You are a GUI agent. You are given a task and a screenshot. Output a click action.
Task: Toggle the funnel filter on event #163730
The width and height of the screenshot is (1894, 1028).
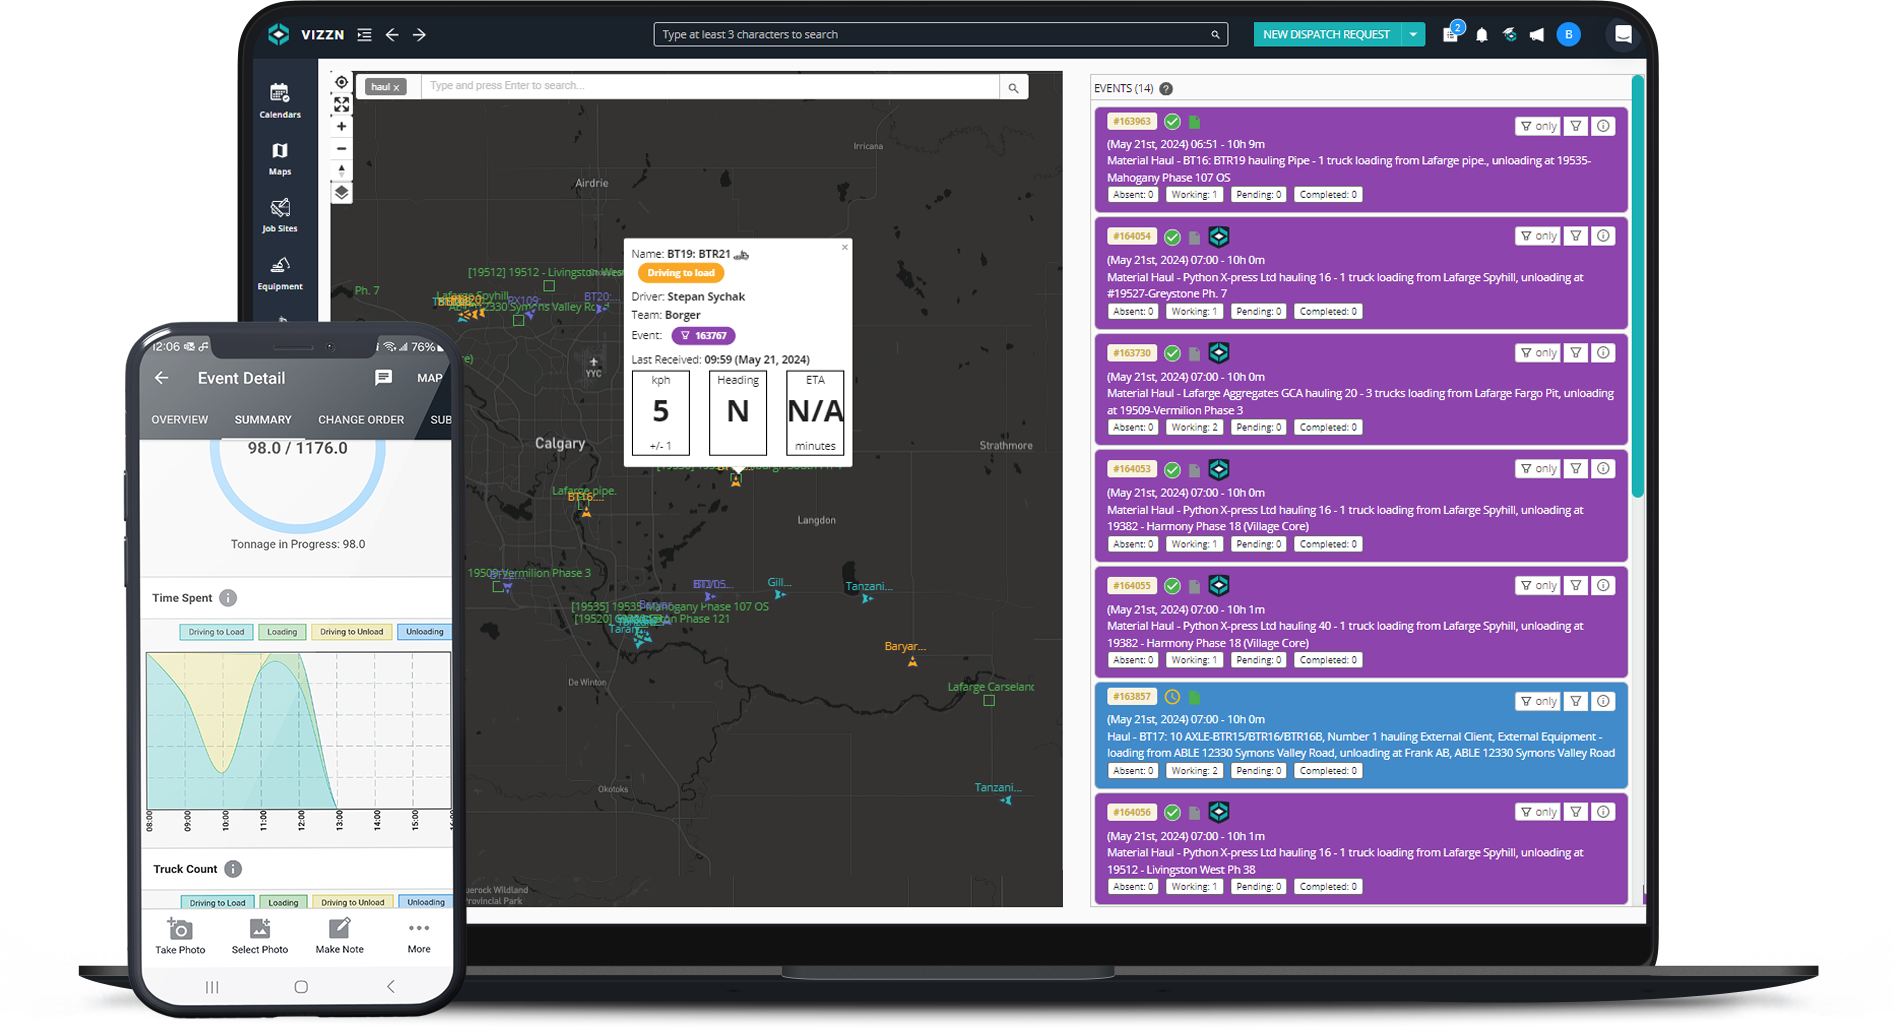pyautogui.click(x=1575, y=352)
